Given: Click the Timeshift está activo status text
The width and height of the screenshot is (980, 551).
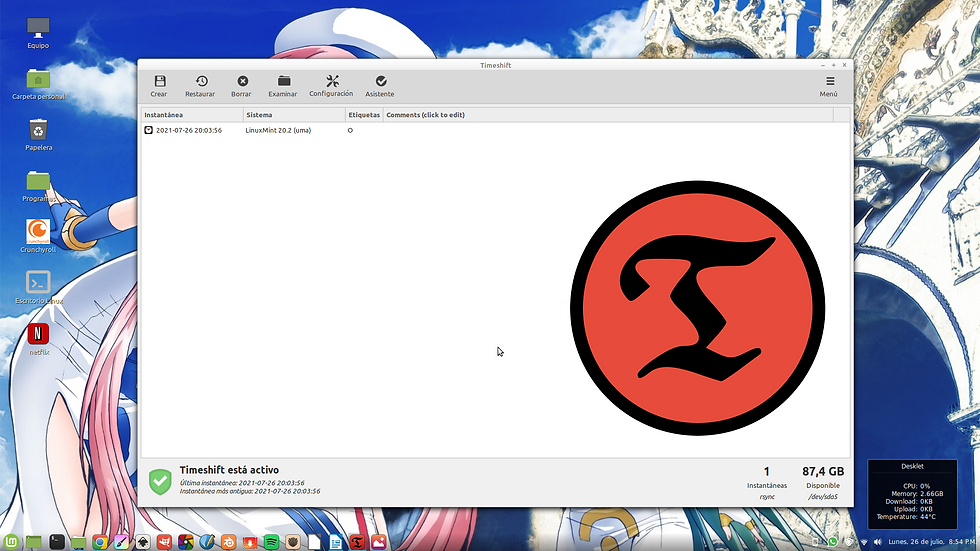Looking at the screenshot, I should 229,470.
